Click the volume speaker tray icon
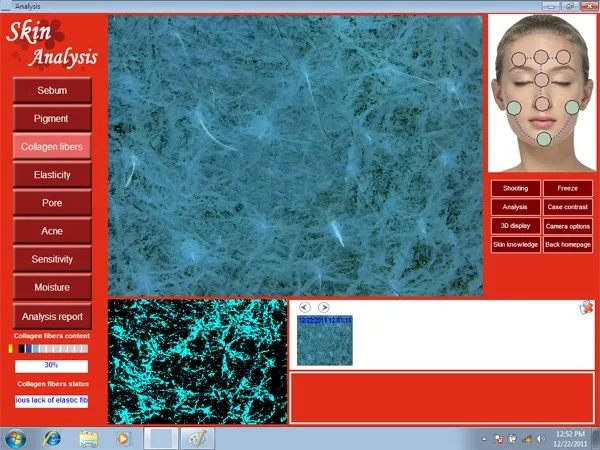 pos(540,439)
